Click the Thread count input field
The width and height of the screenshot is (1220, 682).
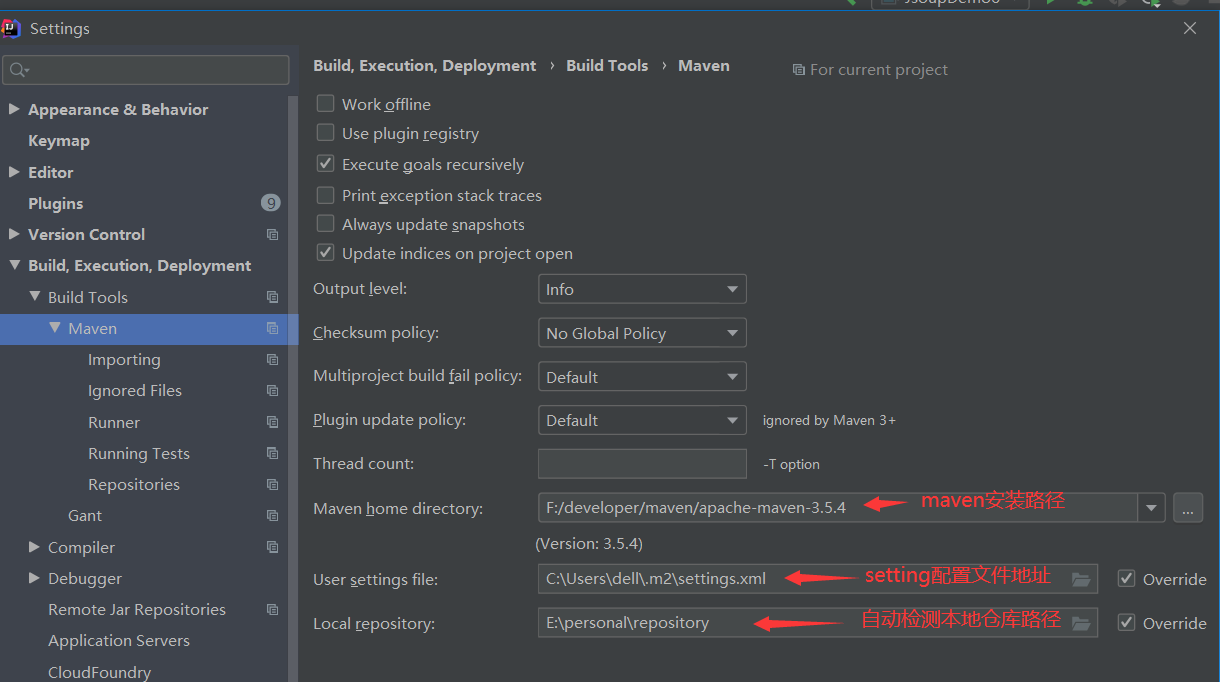642,464
